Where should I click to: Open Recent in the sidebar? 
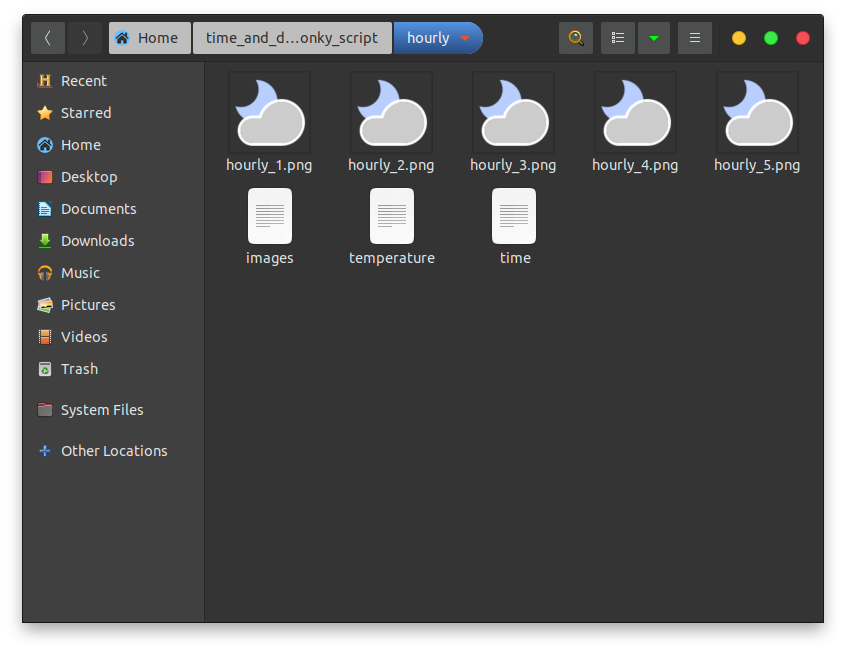tap(113, 81)
